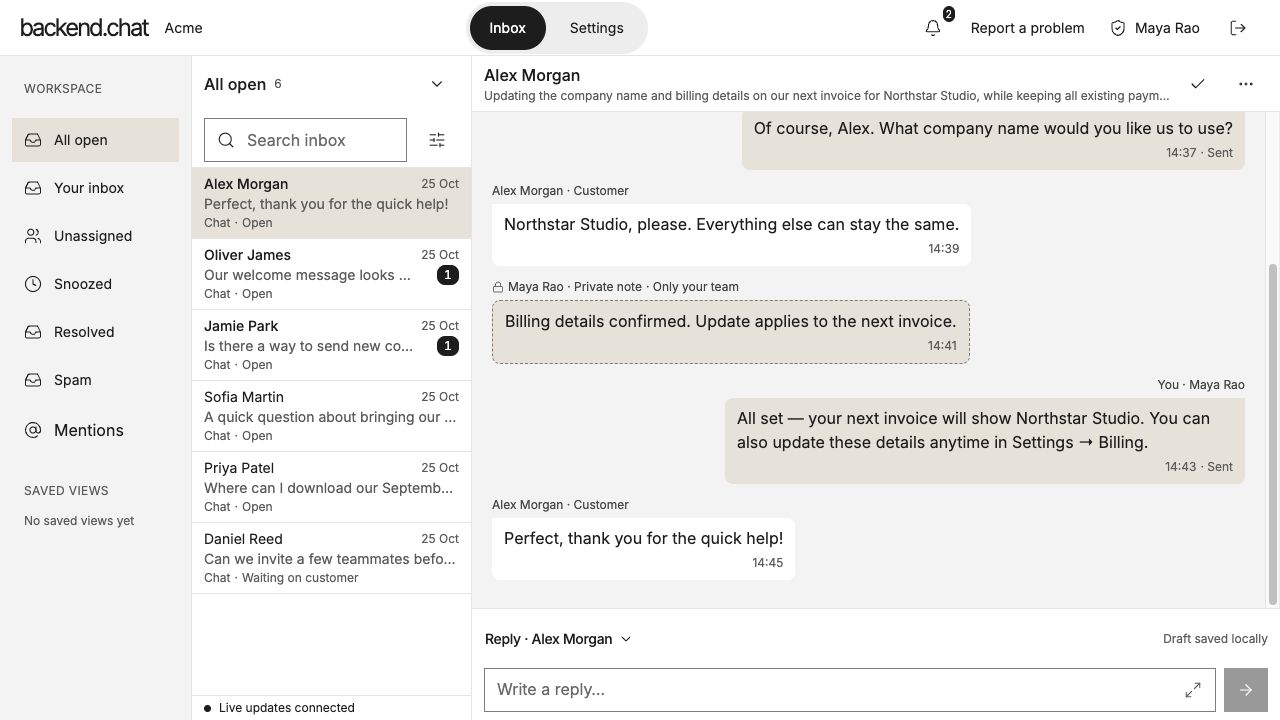Open Priya Patel conversation

331,487
